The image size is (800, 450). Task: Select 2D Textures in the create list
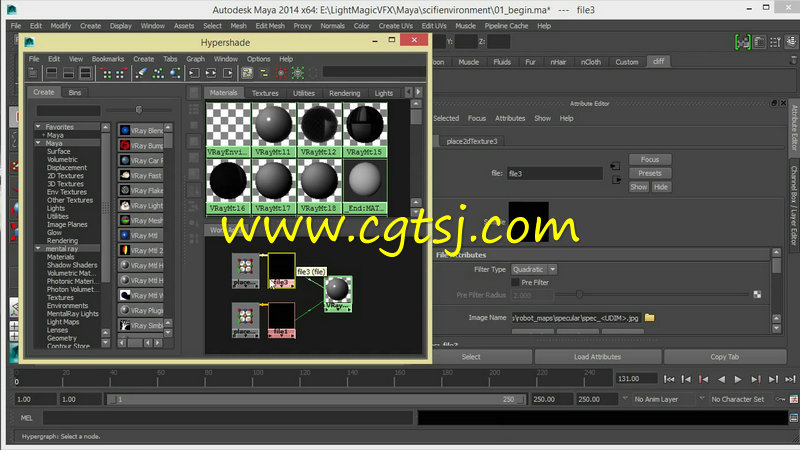pos(65,176)
